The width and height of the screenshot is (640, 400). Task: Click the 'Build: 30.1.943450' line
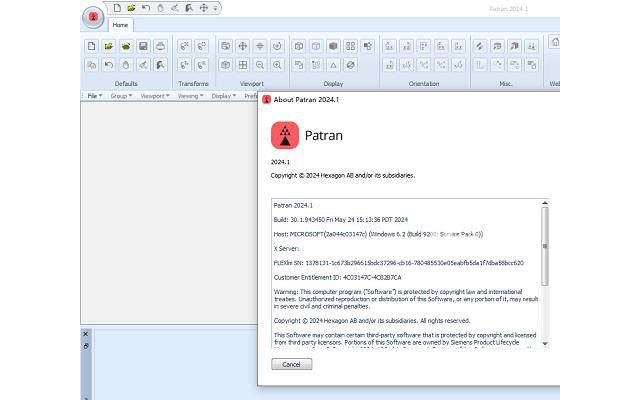tap(340, 220)
